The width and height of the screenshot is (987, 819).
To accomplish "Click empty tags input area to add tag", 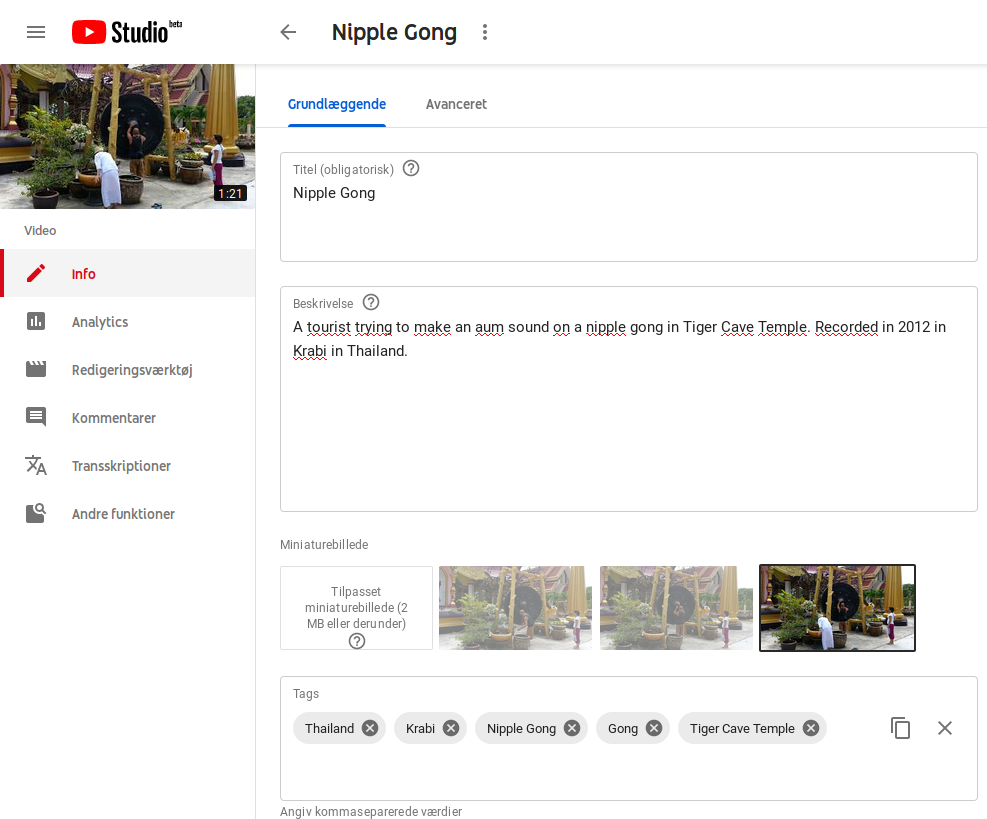I will tap(628, 772).
